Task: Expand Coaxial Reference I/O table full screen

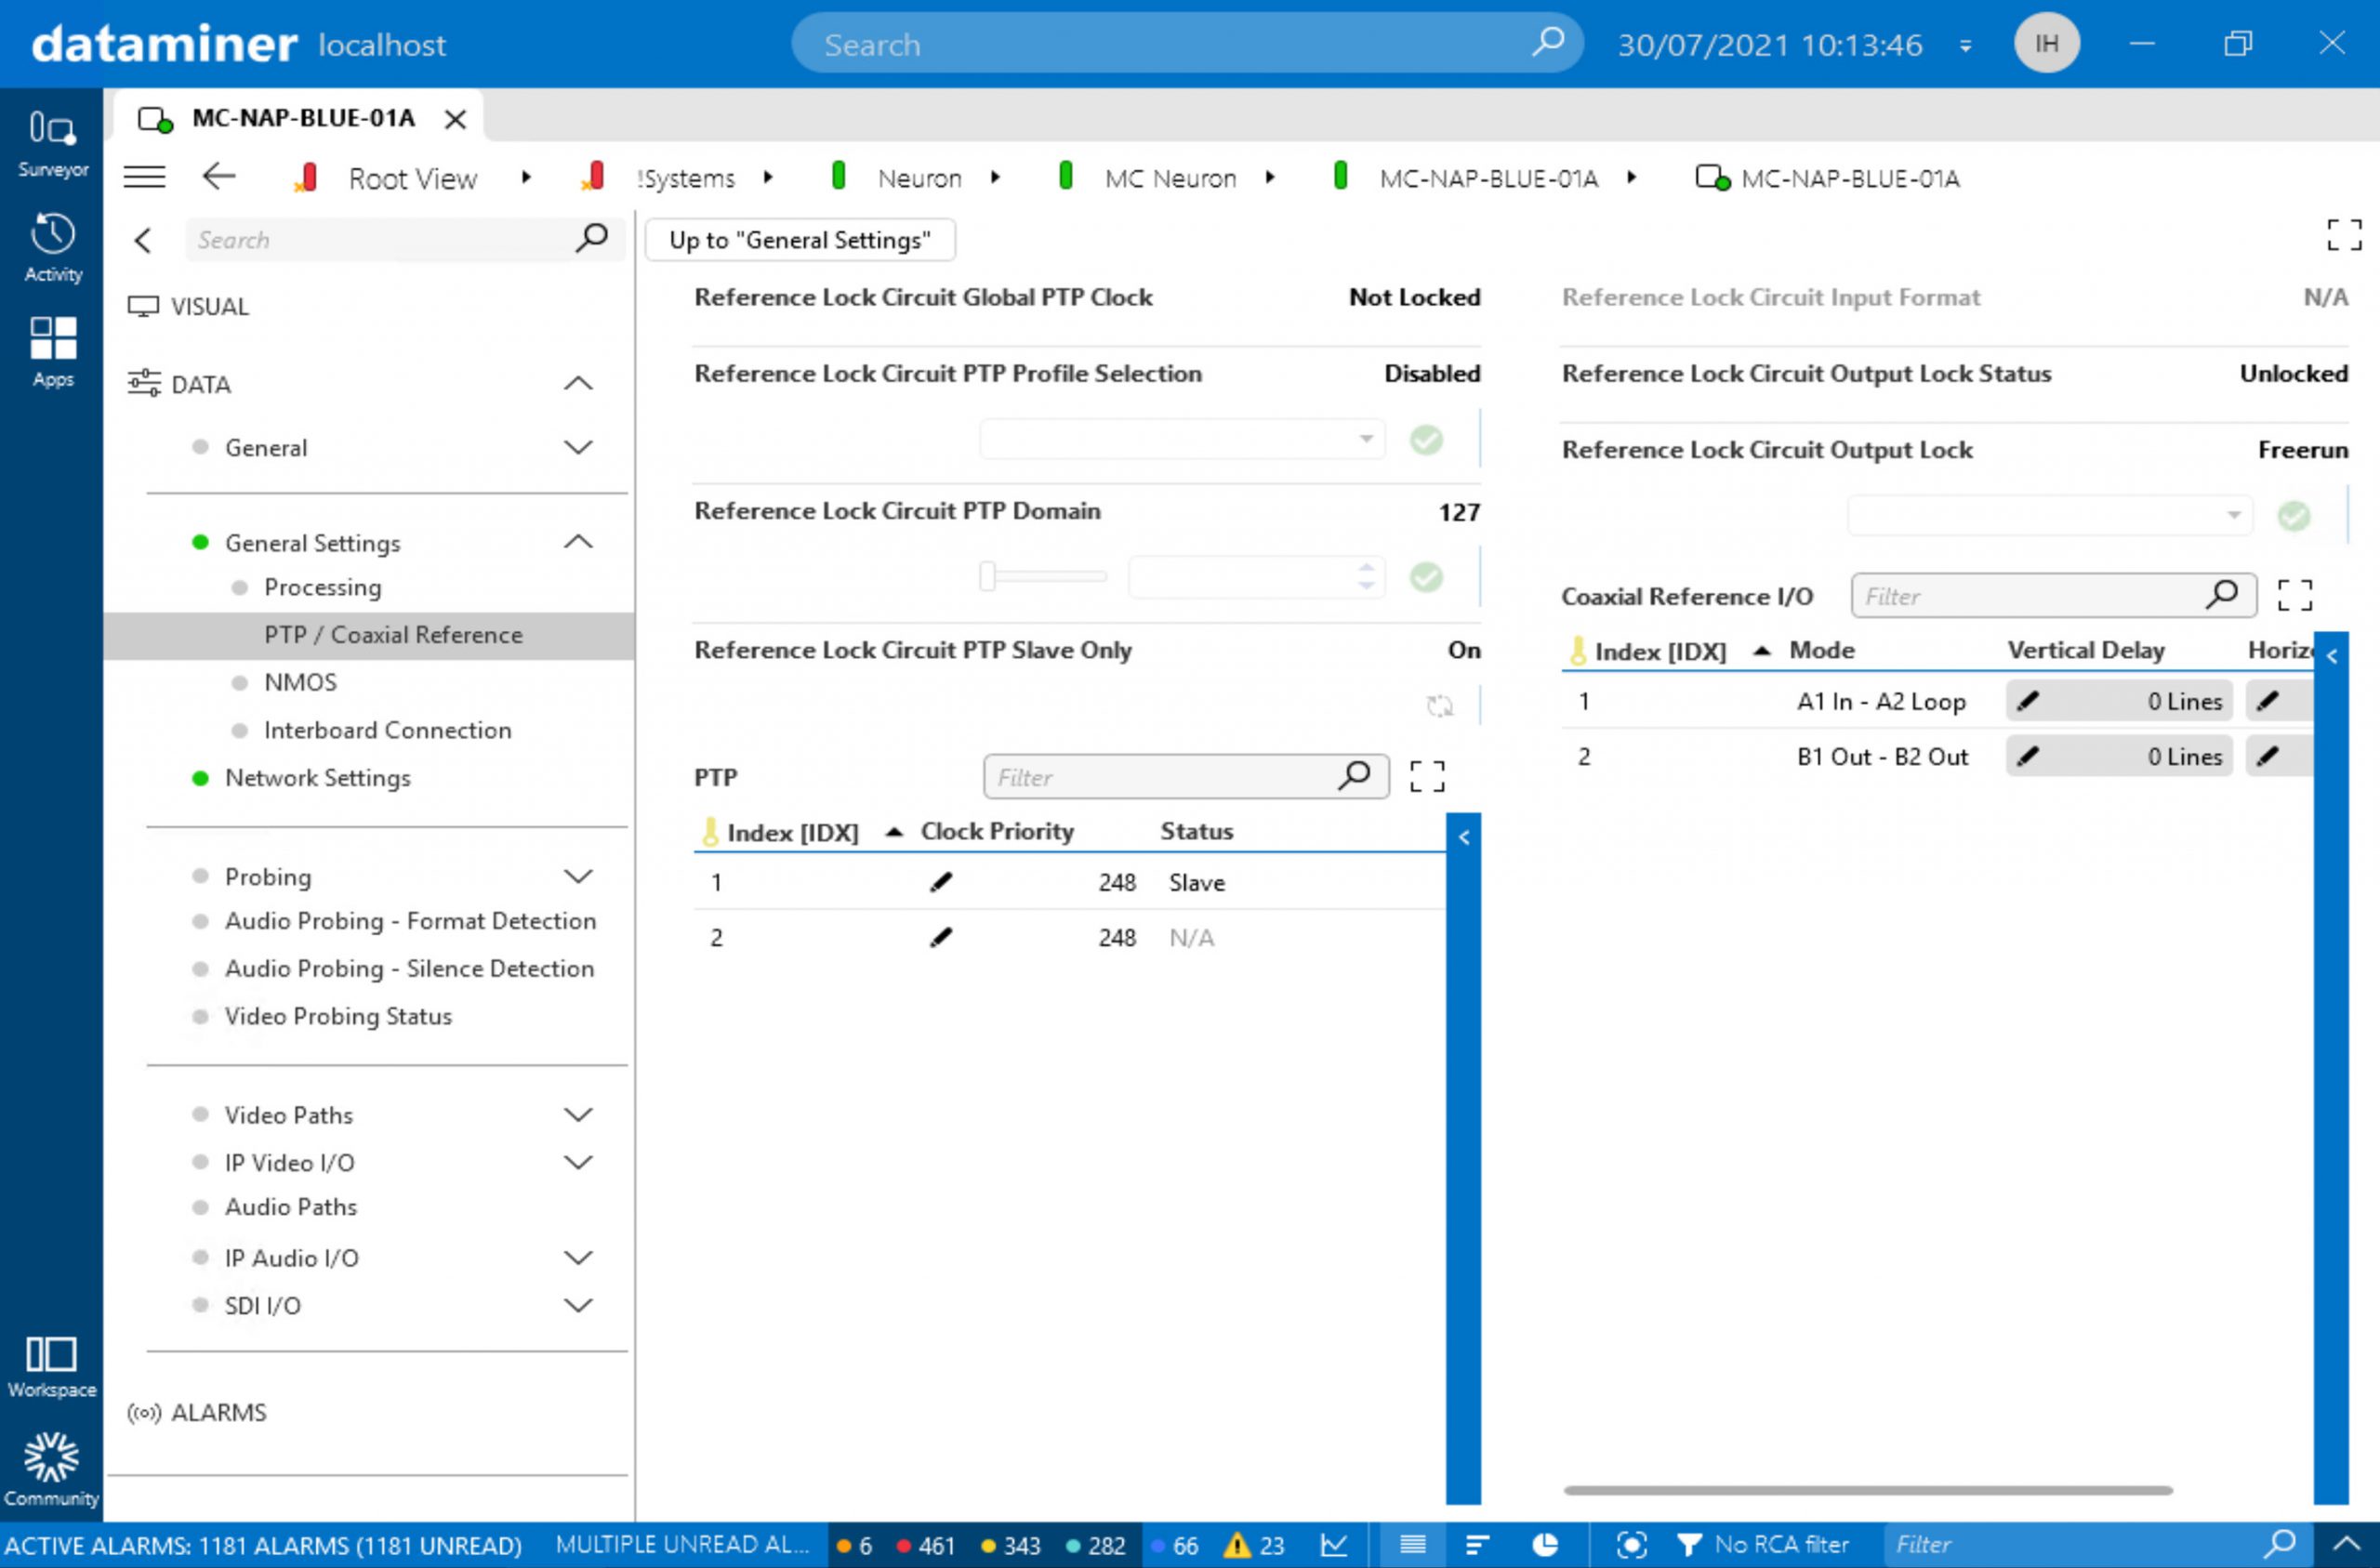Action: point(2295,595)
